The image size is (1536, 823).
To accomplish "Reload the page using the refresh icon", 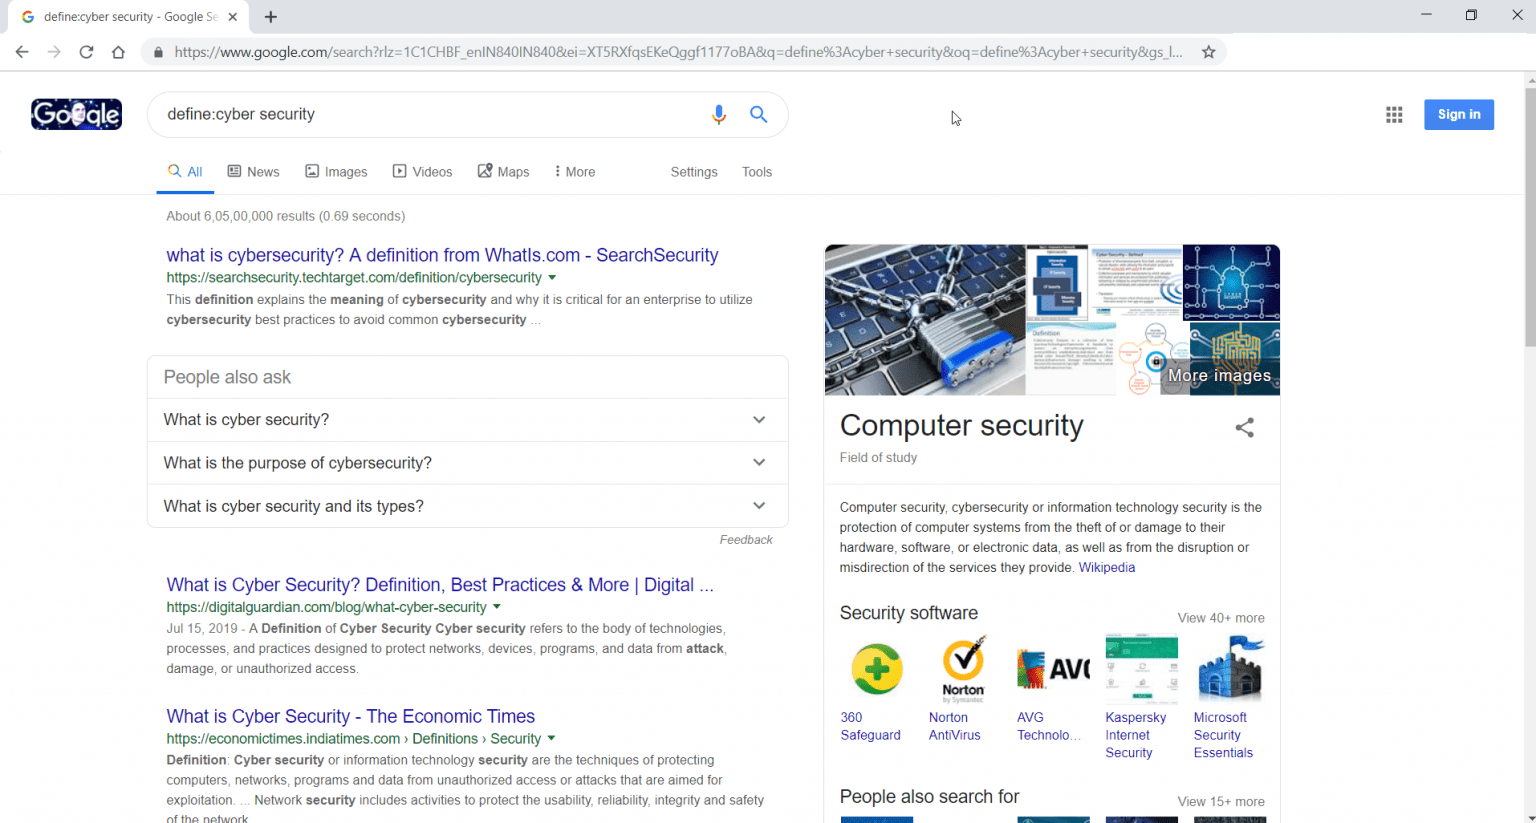I will point(87,52).
